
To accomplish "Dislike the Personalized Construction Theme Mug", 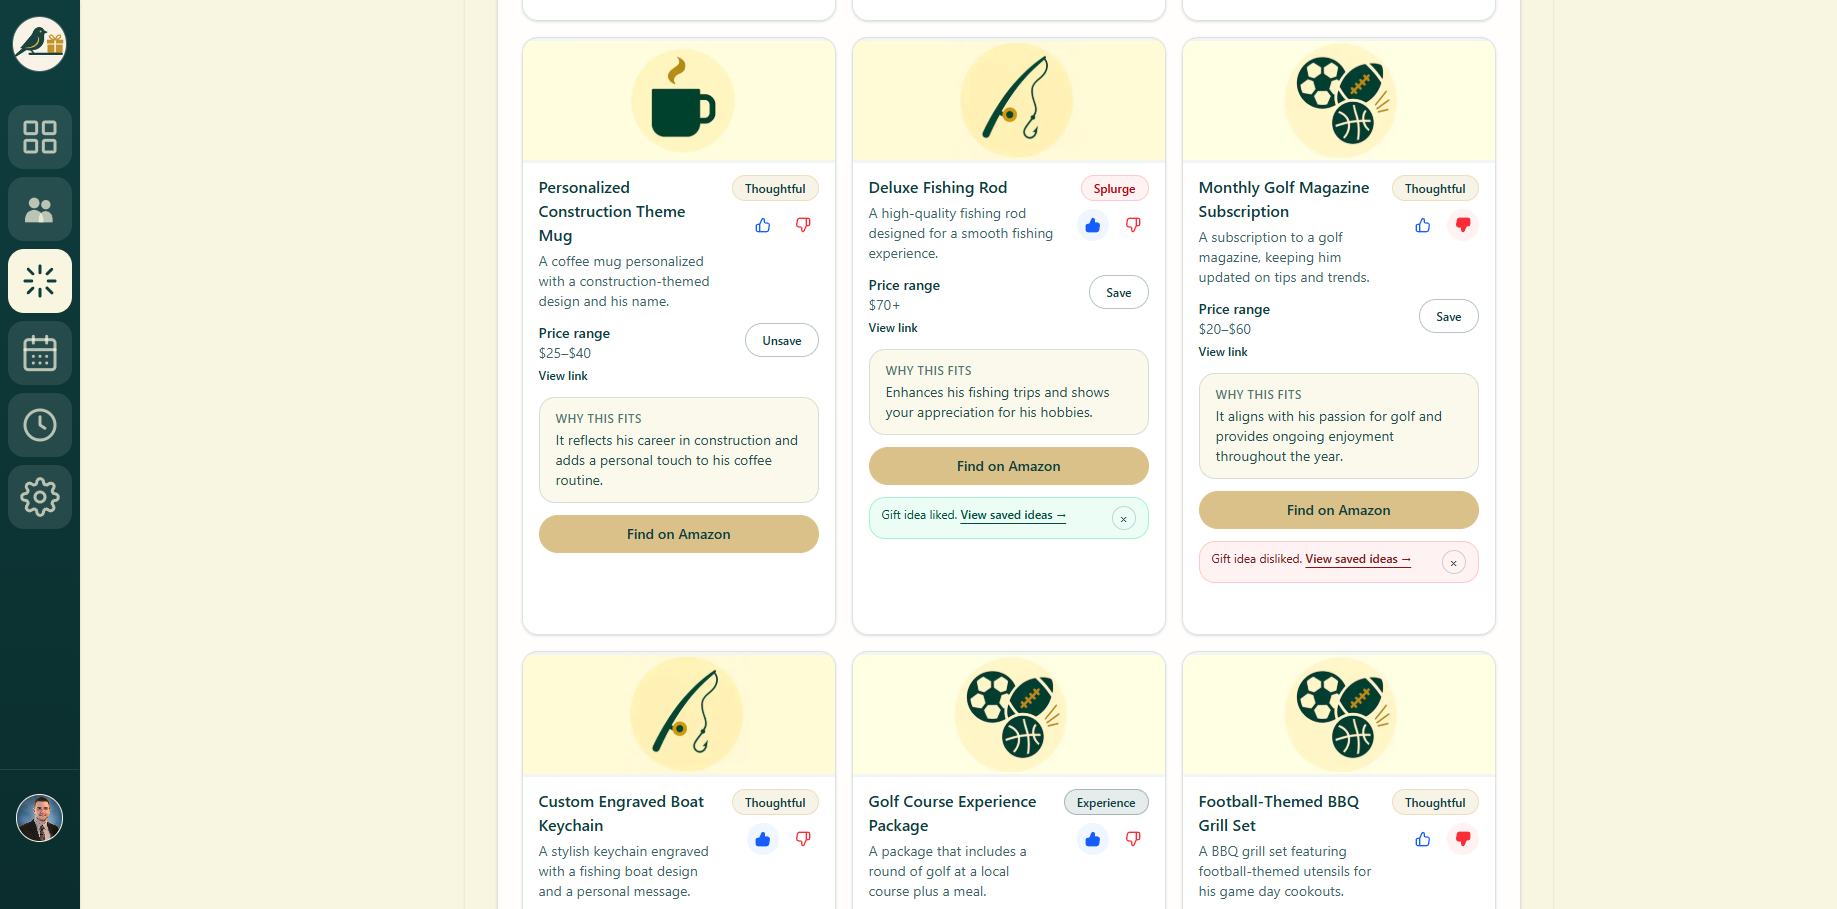I will click(x=802, y=225).
